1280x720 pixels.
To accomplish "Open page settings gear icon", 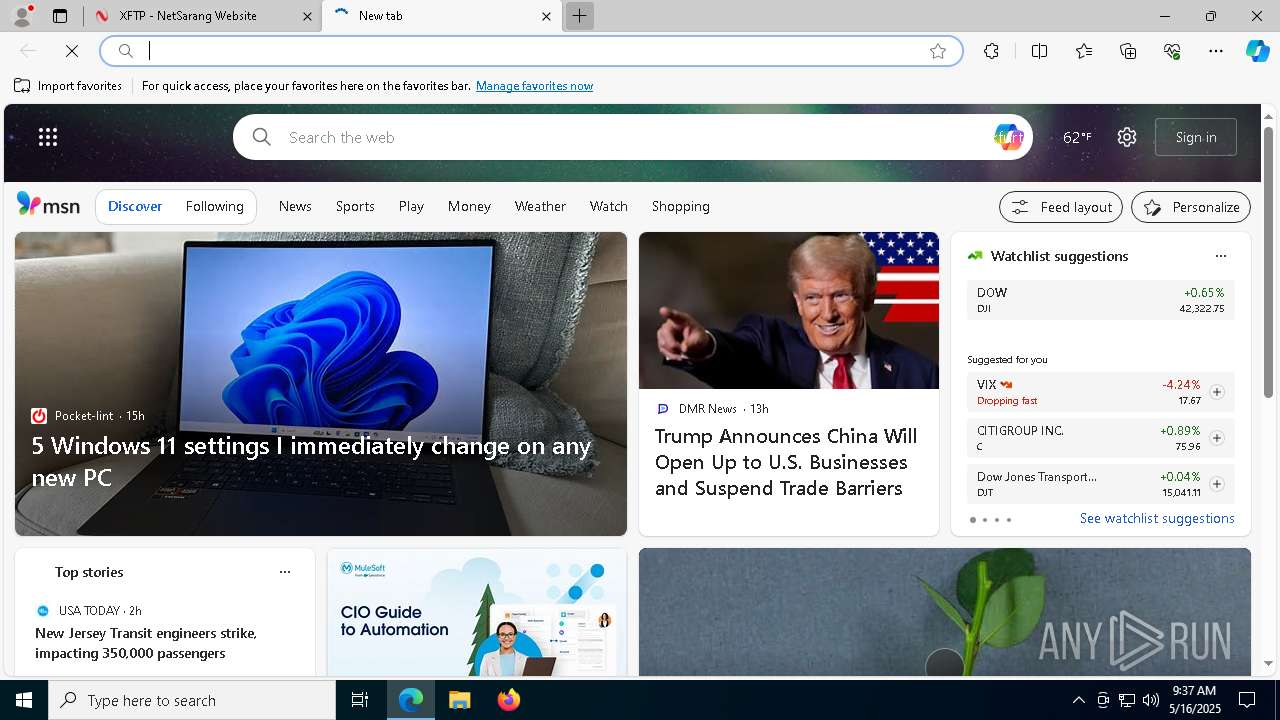I will [1127, 137].
